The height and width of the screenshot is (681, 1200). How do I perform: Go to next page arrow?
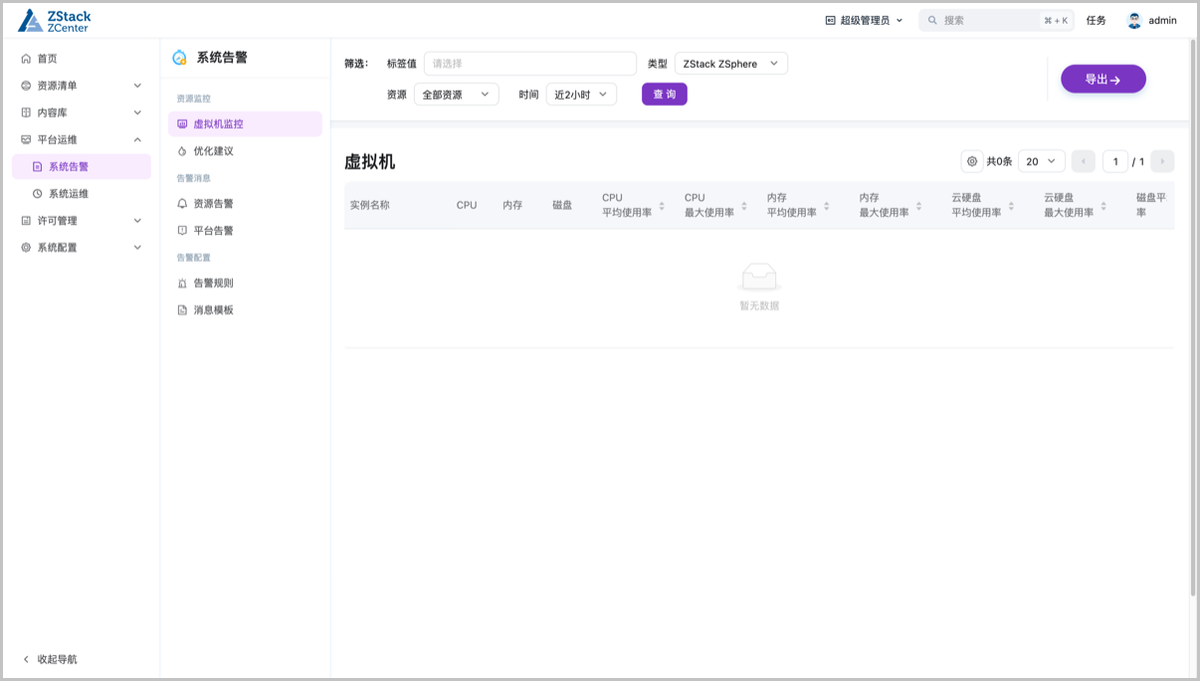[1162, 161]
